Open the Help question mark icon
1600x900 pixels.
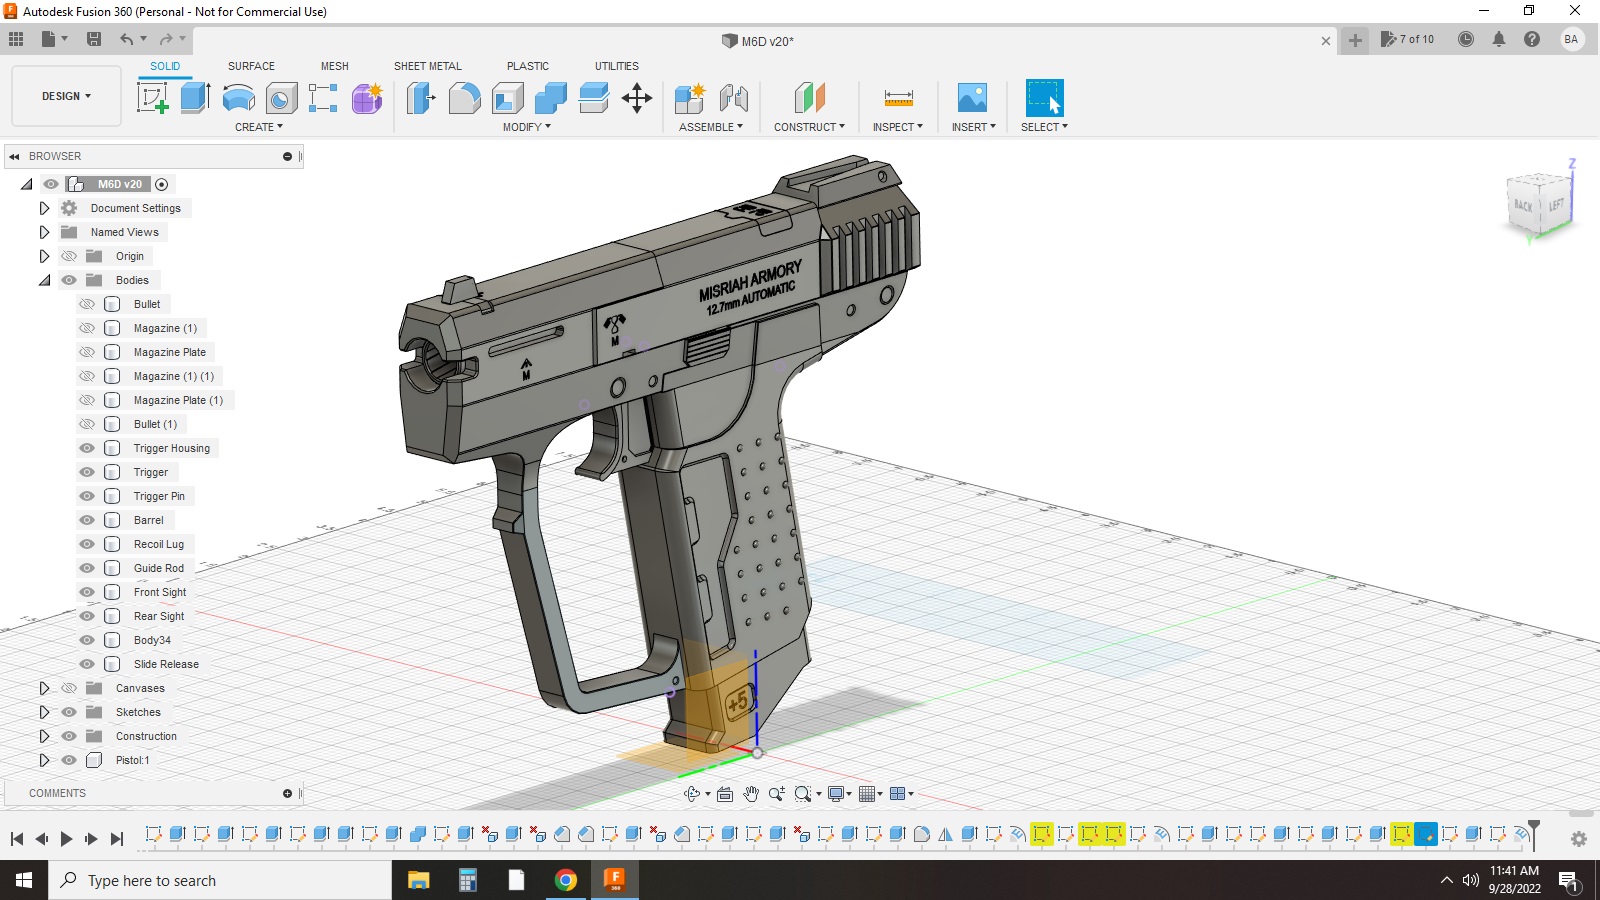pyautogui.click(x=1532, y=39)
